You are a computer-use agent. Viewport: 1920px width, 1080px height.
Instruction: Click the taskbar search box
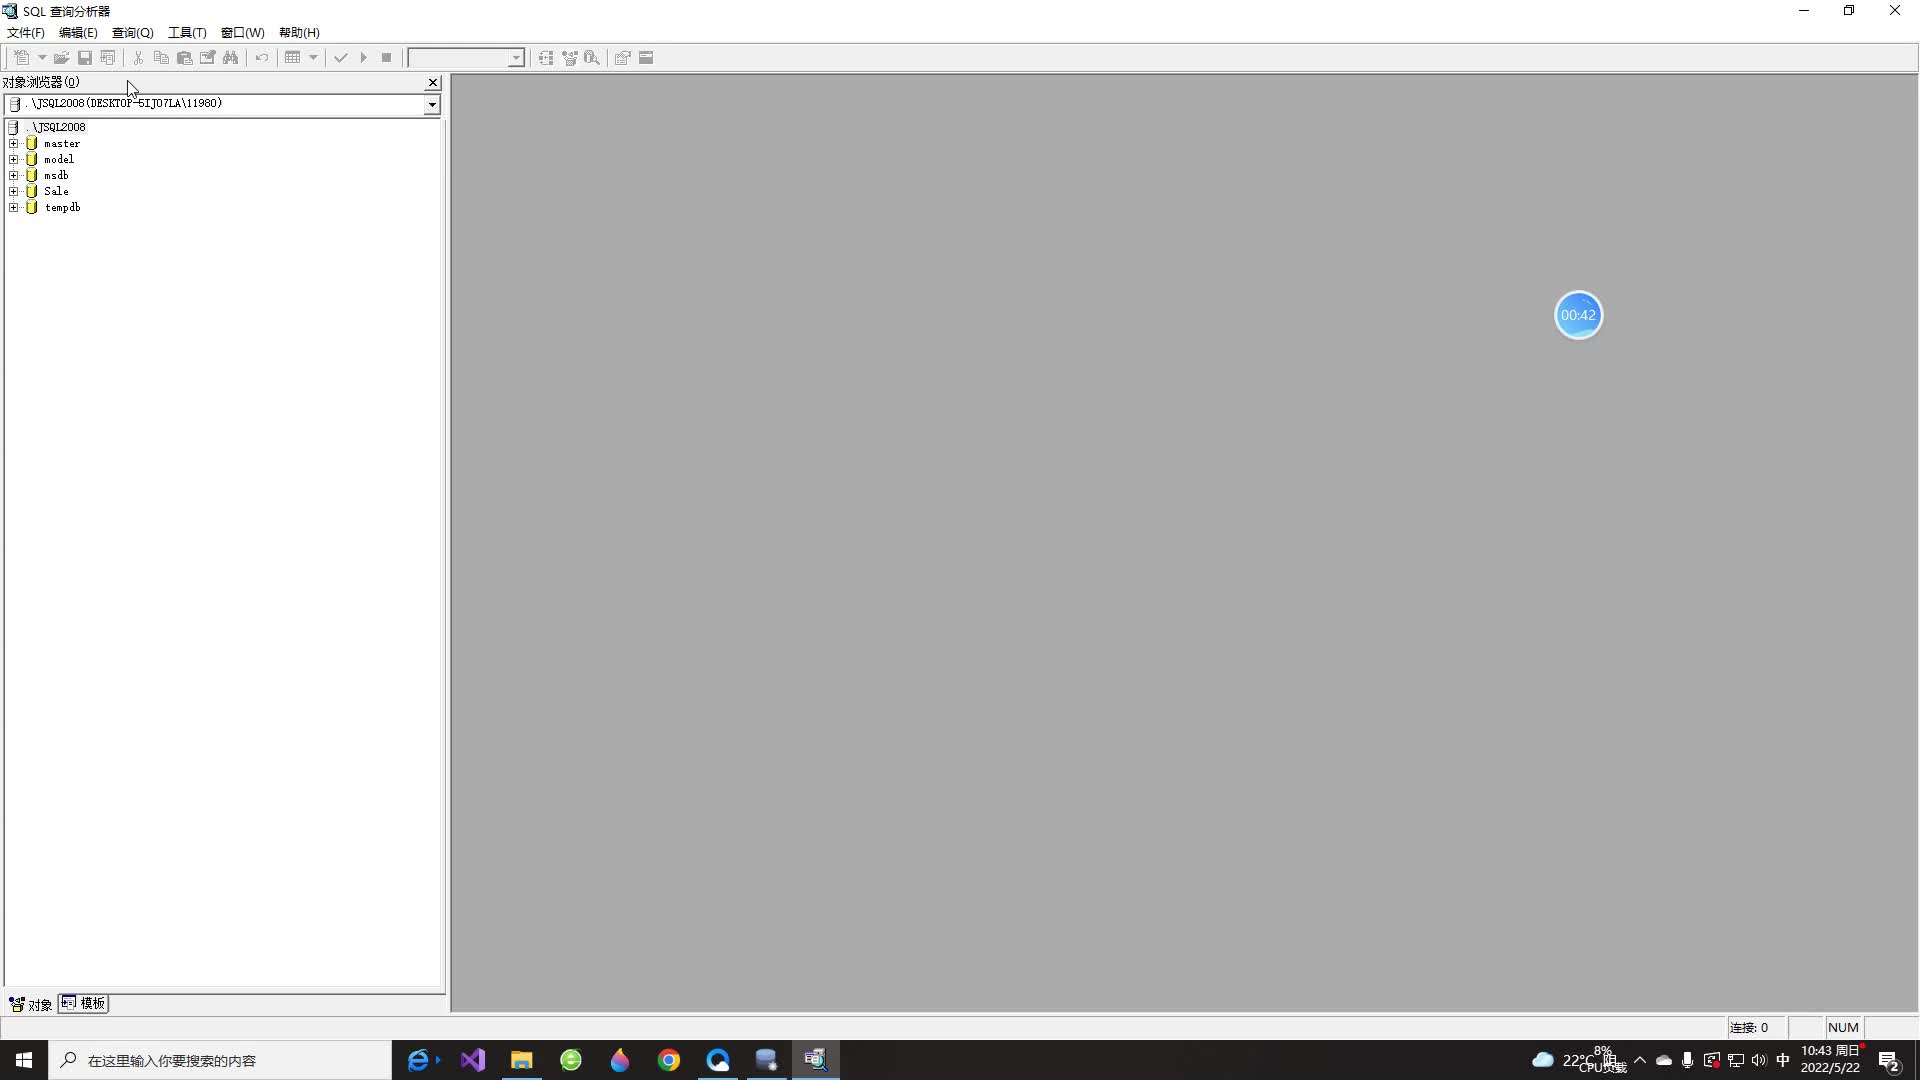coord(220,1060)
